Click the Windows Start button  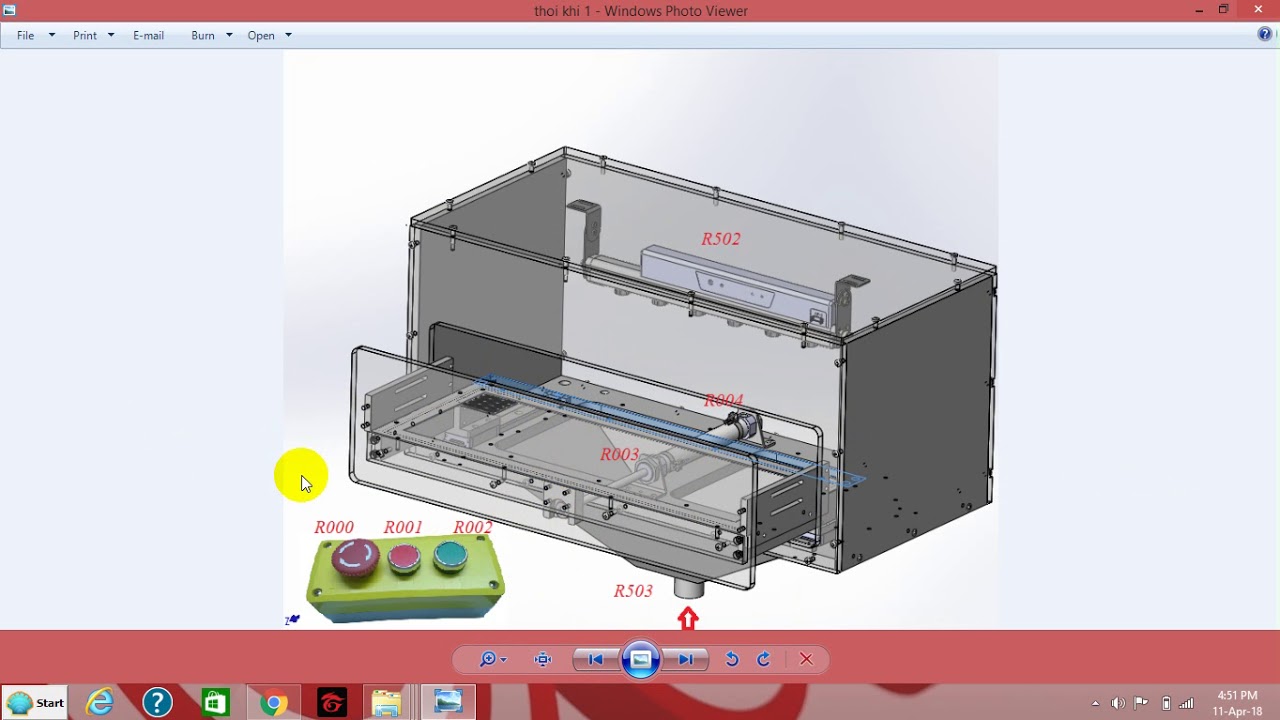[x=35, y=703]
